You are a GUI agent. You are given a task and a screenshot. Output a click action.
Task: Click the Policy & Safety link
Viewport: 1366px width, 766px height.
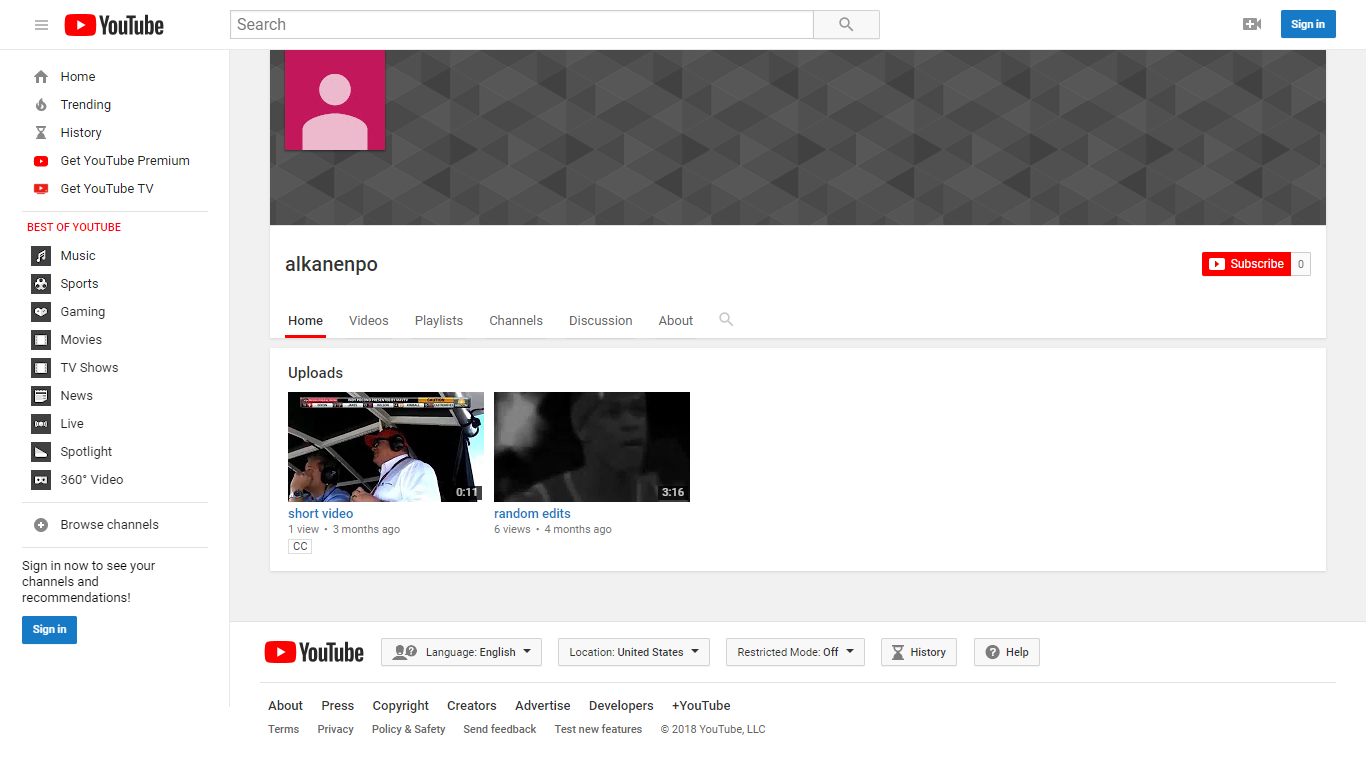[409, 730]
